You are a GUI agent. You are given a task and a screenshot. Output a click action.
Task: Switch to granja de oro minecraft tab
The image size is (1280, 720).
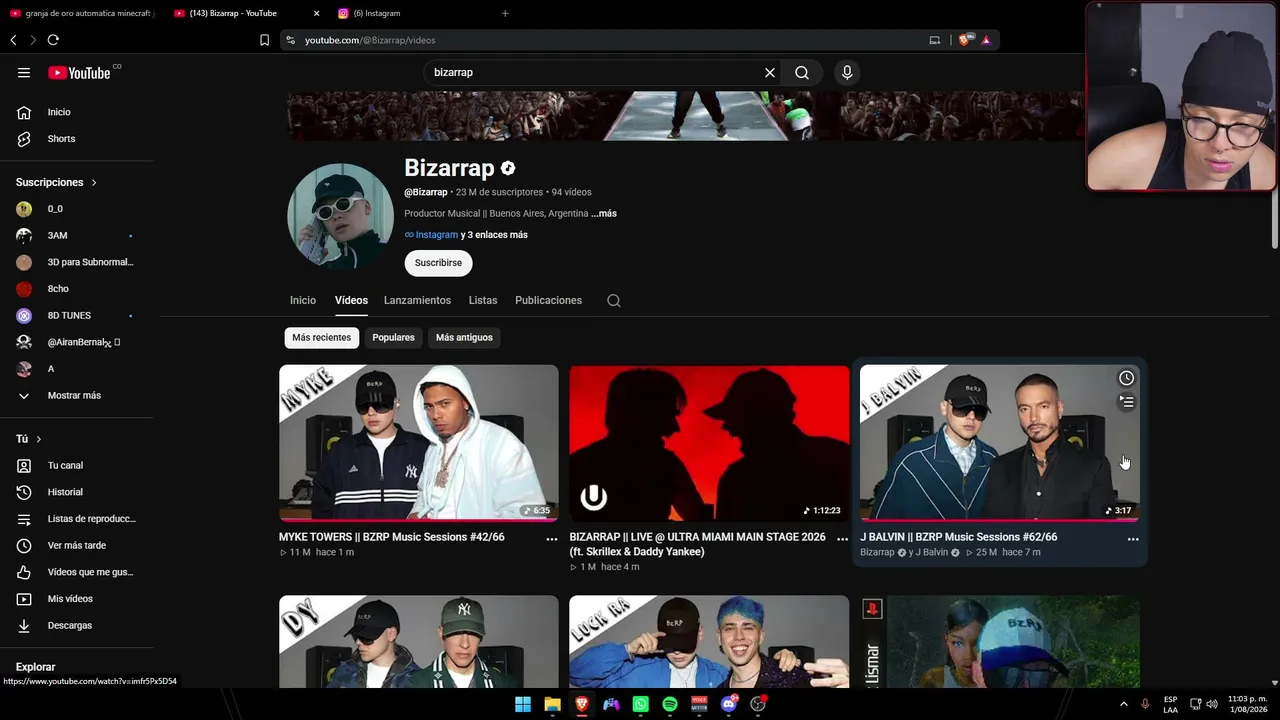pyautogui.click(x=82, y=13)
